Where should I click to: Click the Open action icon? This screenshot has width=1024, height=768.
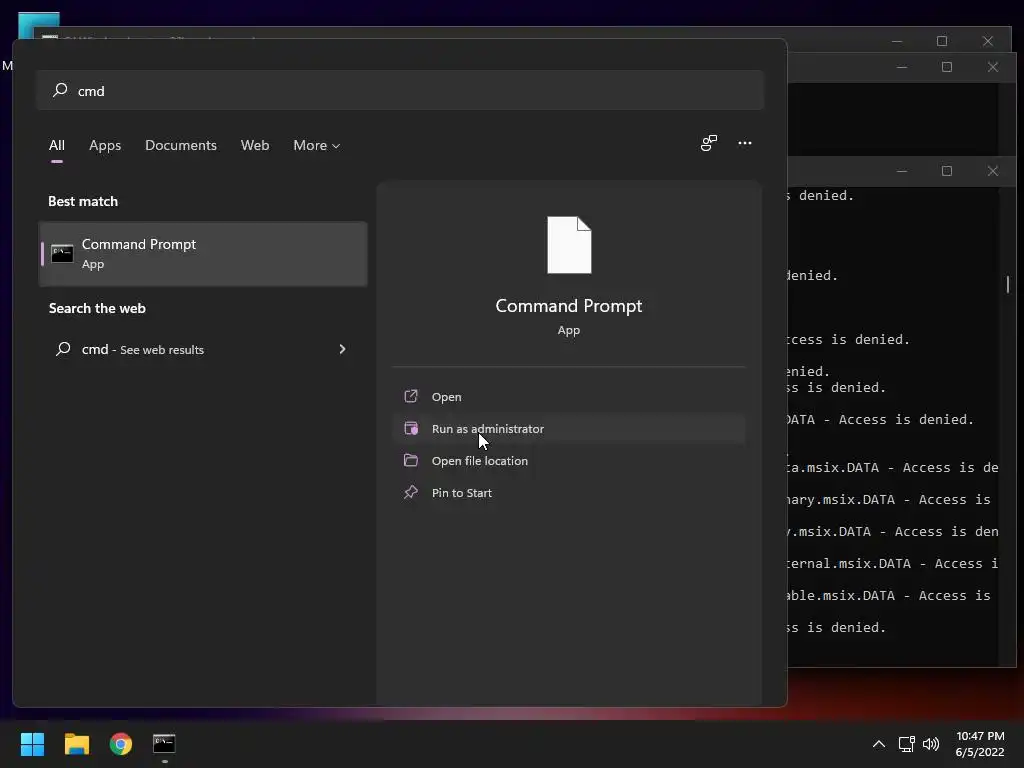[x=411, y=396]
